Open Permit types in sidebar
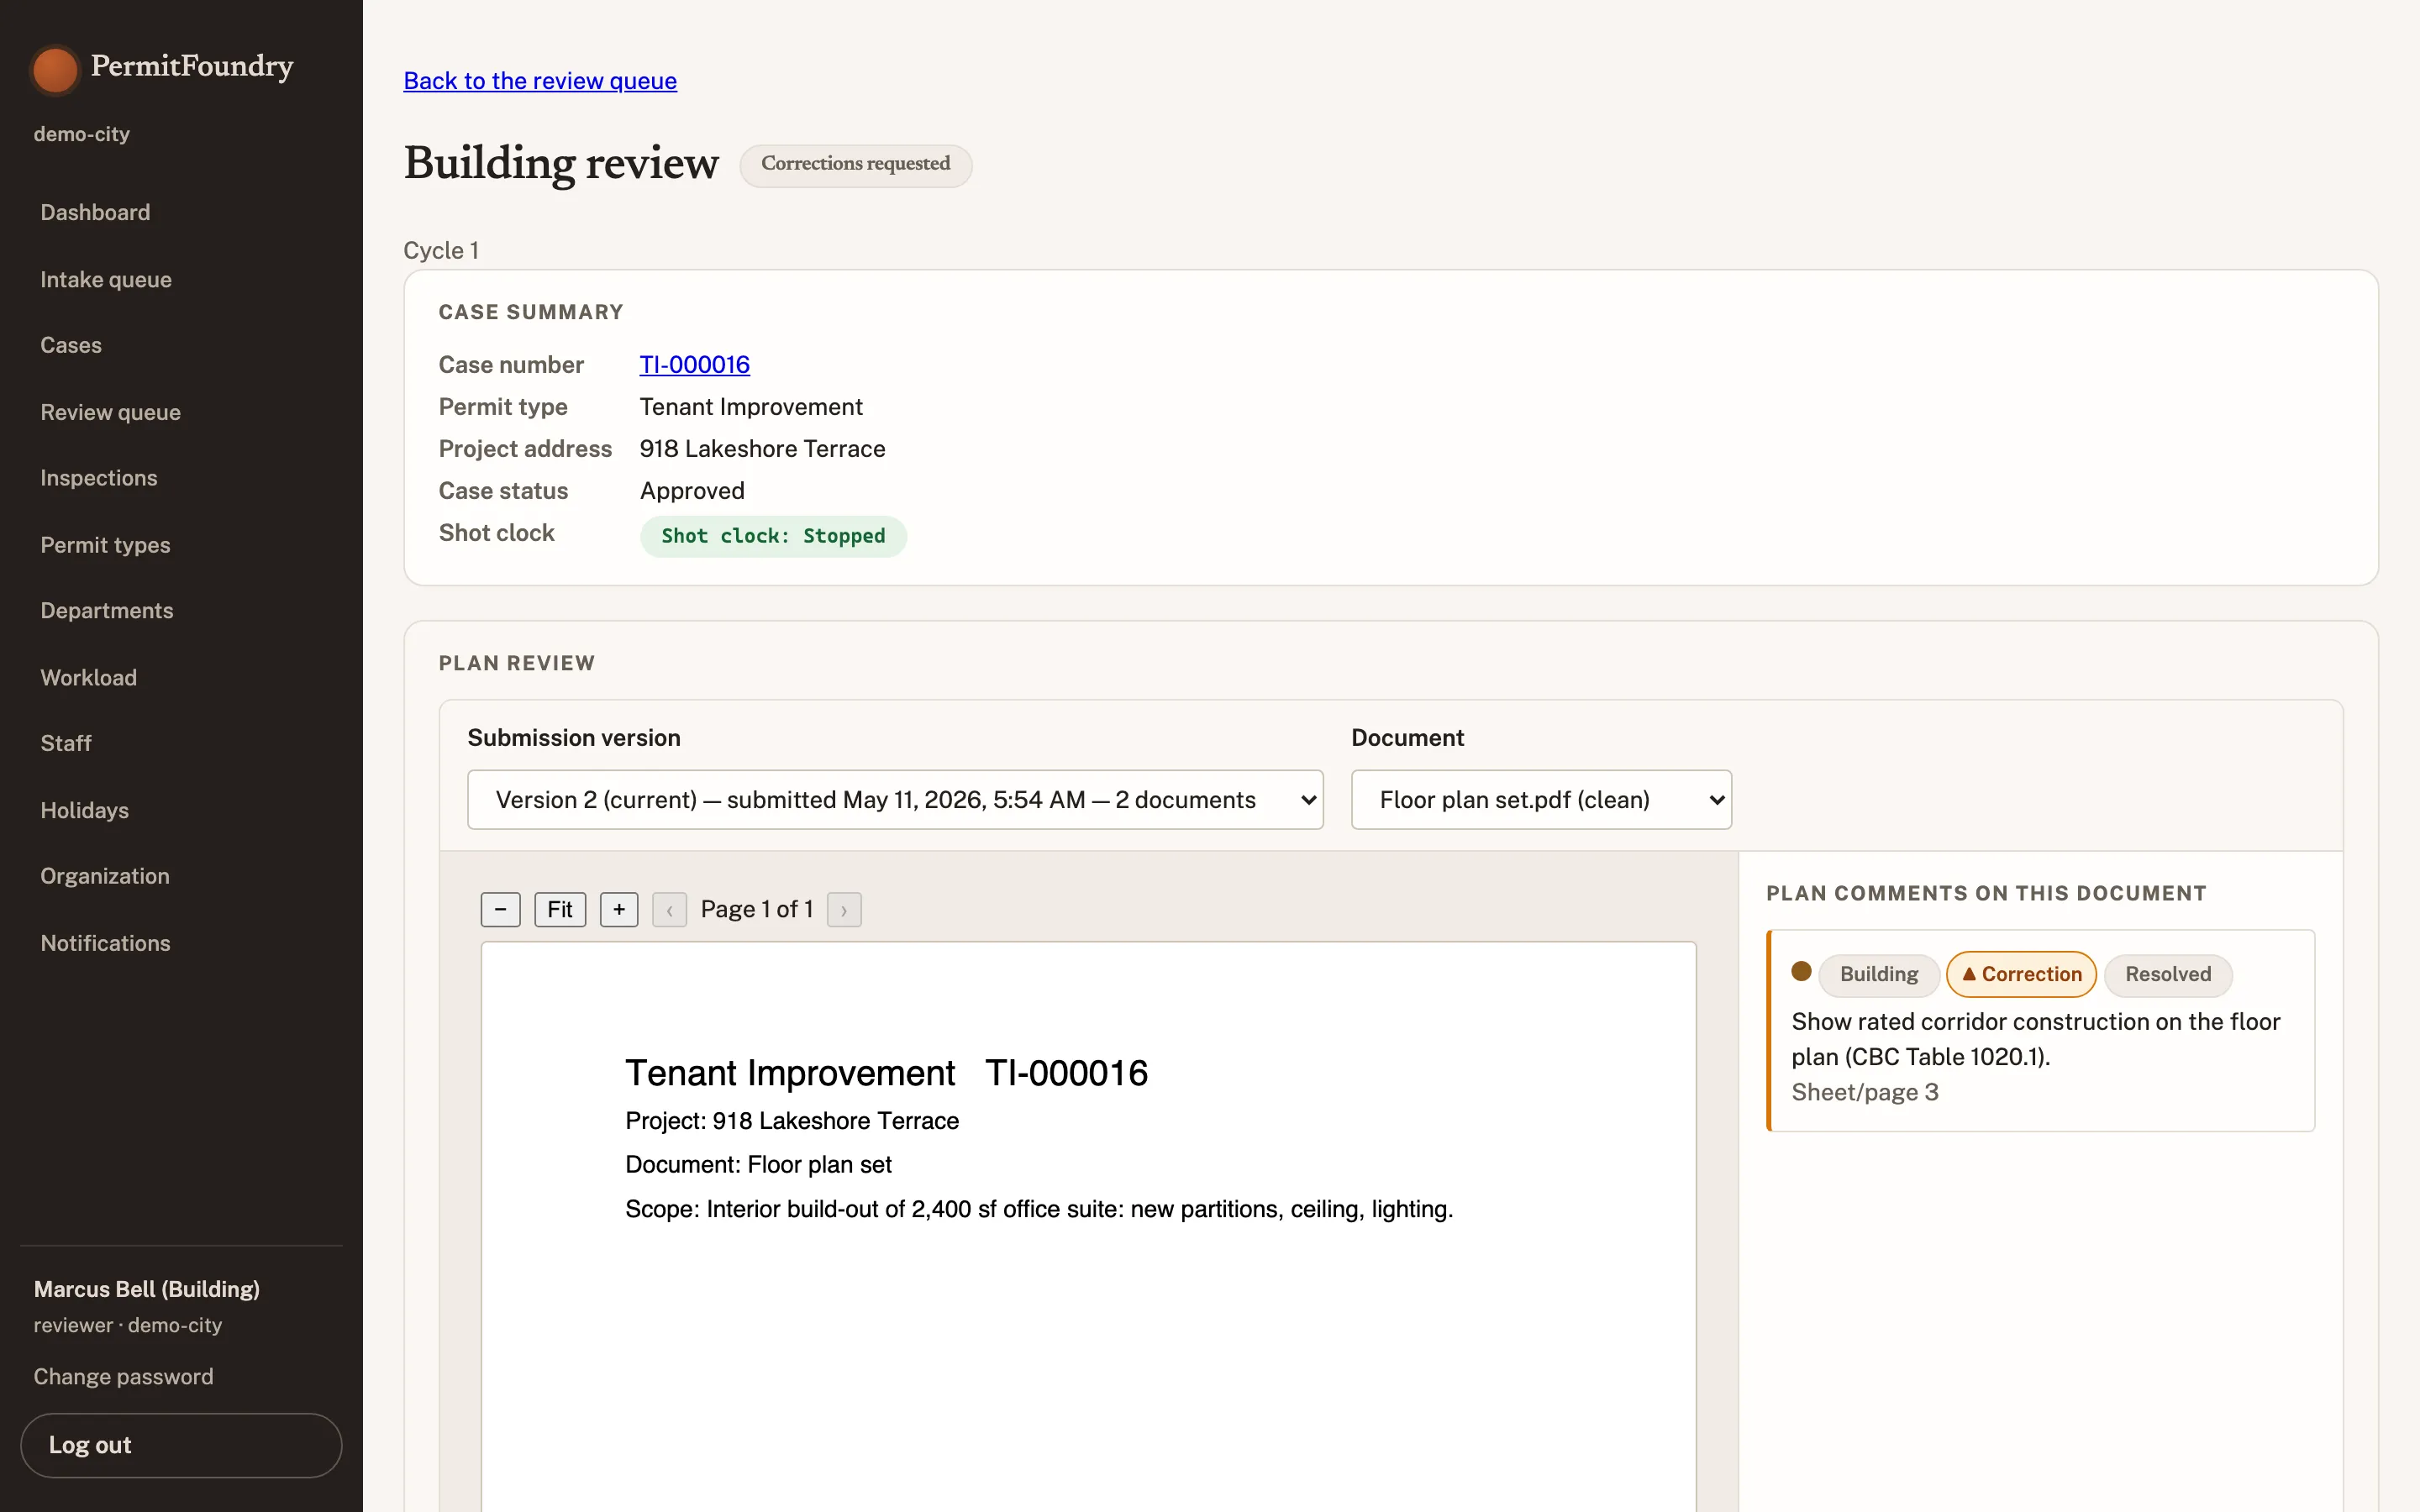Screen dimensions: 2420x1512 105,545
